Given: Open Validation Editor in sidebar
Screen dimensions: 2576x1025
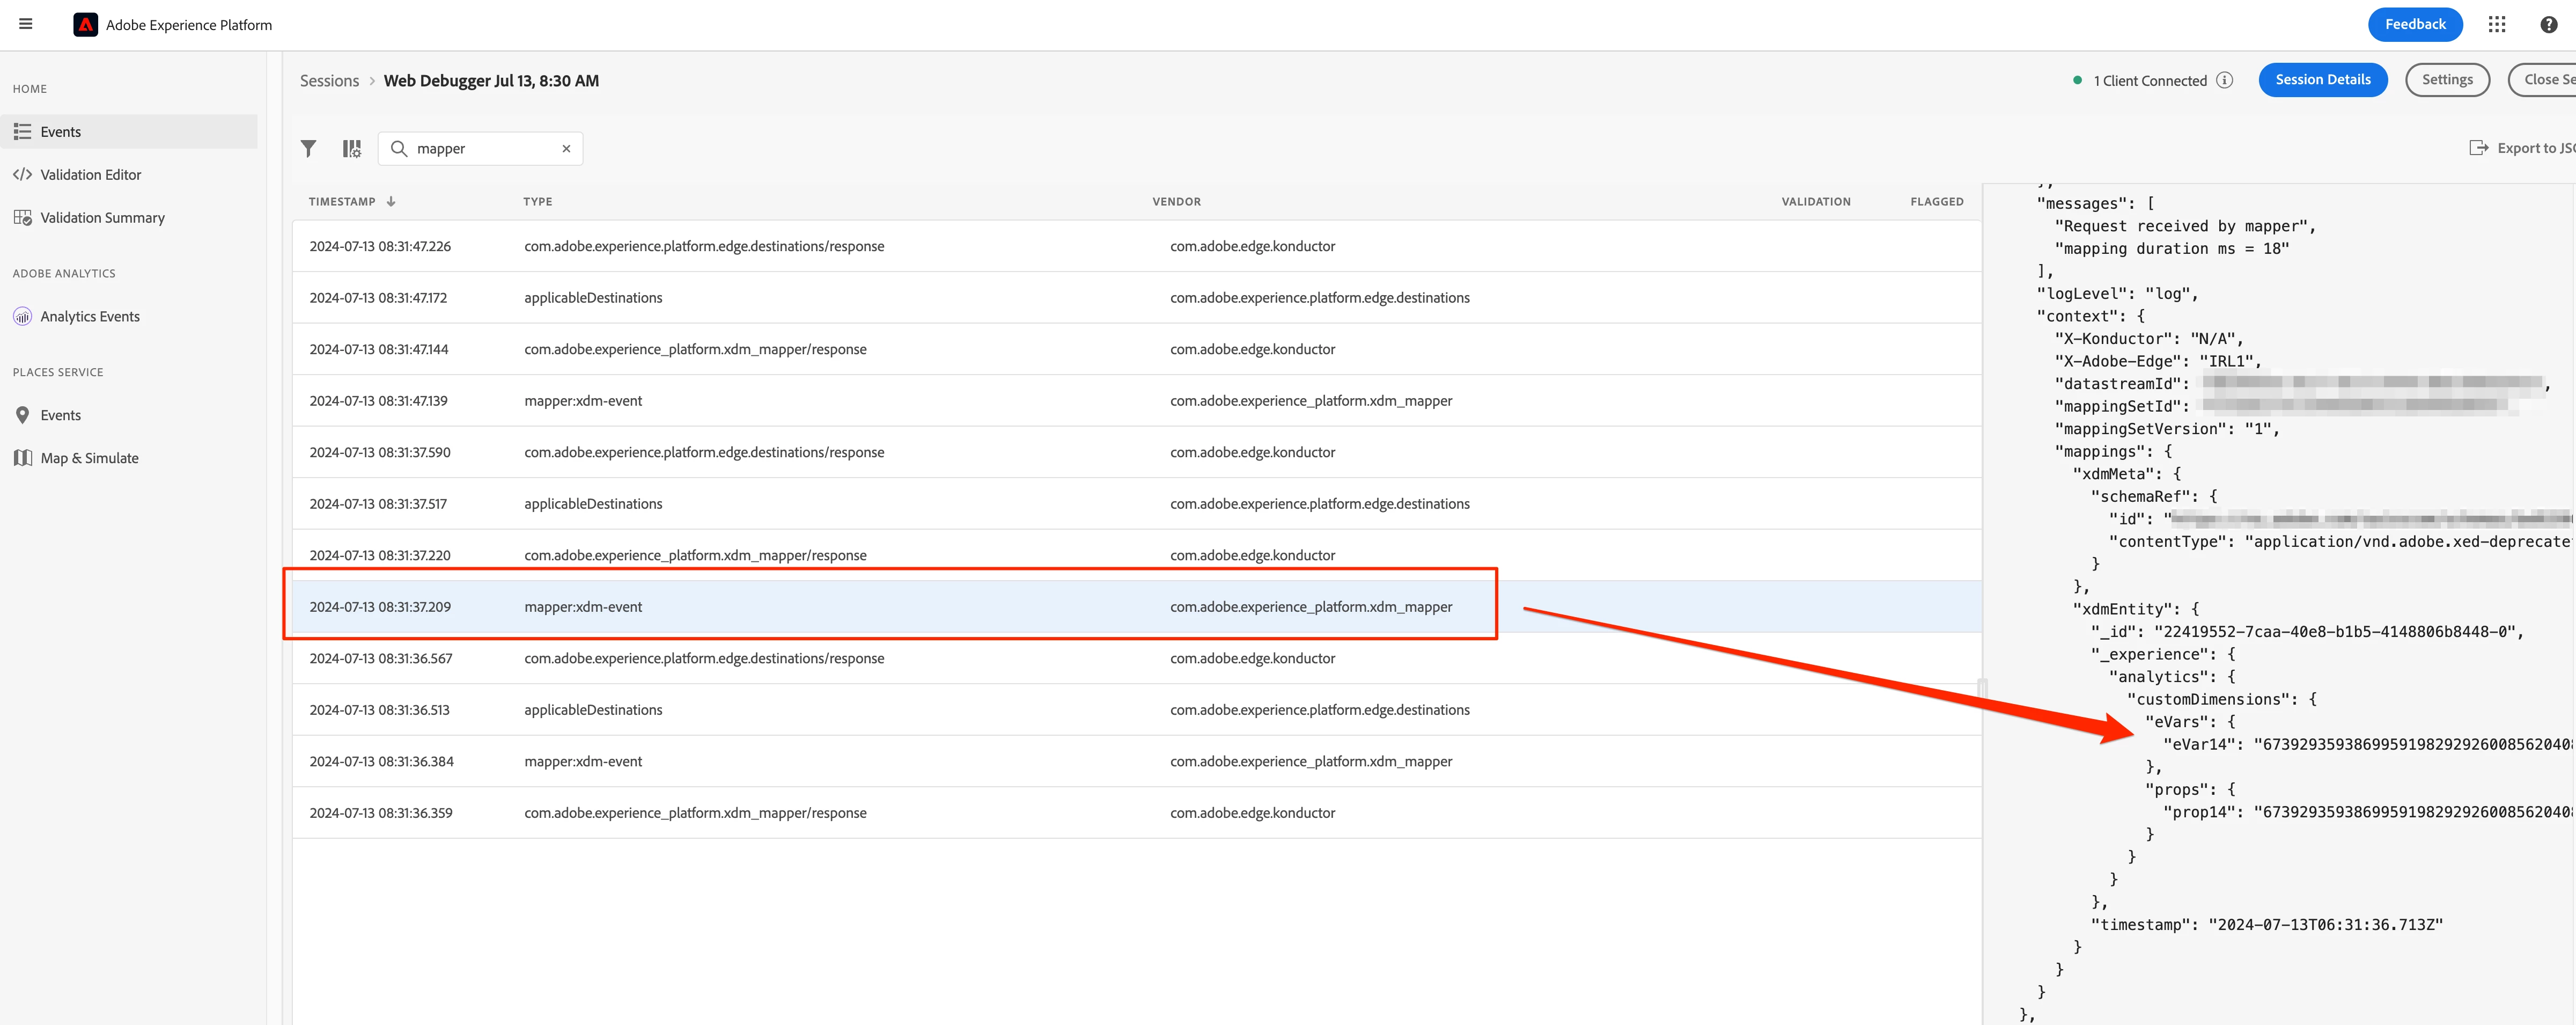Looking at the screenshot, I should pos(90,175).
